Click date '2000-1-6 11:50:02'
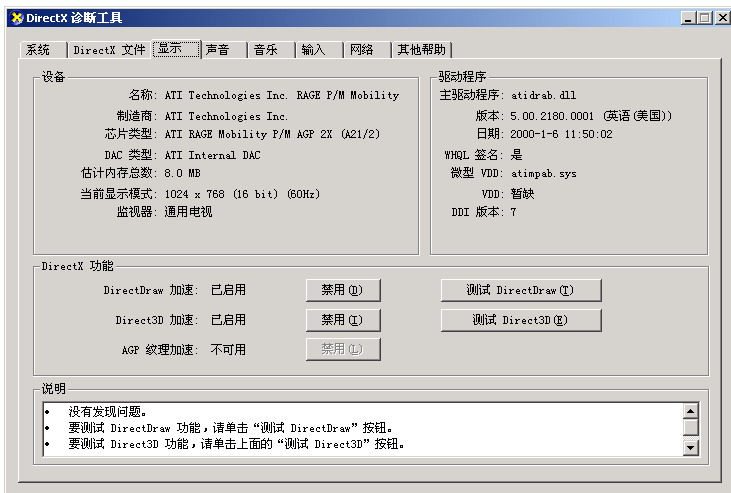Screen dimensions: 731x493 point(561,134)
